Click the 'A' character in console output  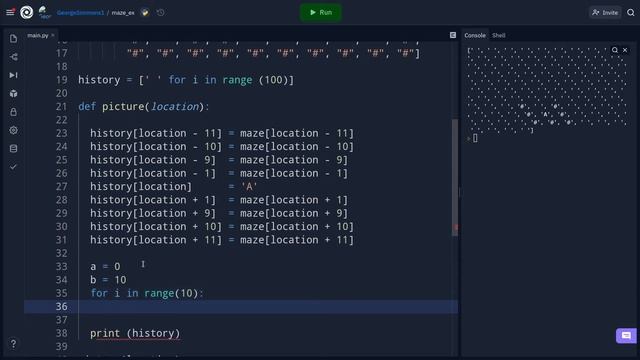(x=545, y=114)
